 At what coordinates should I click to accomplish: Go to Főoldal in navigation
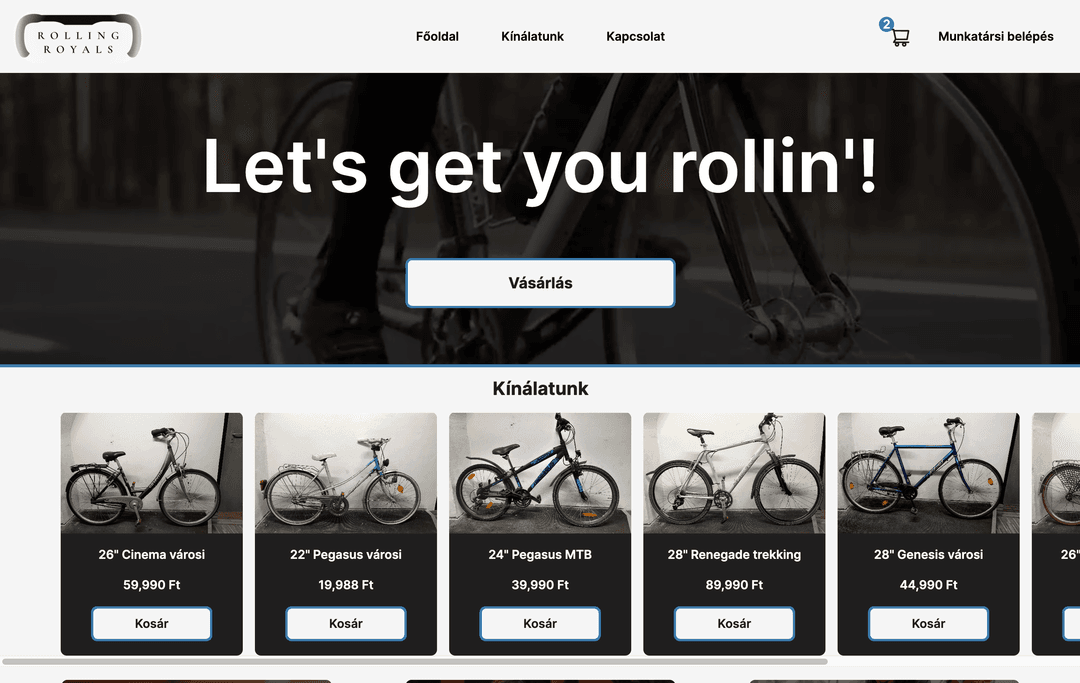pyautogui.click(x=437, y=36)
